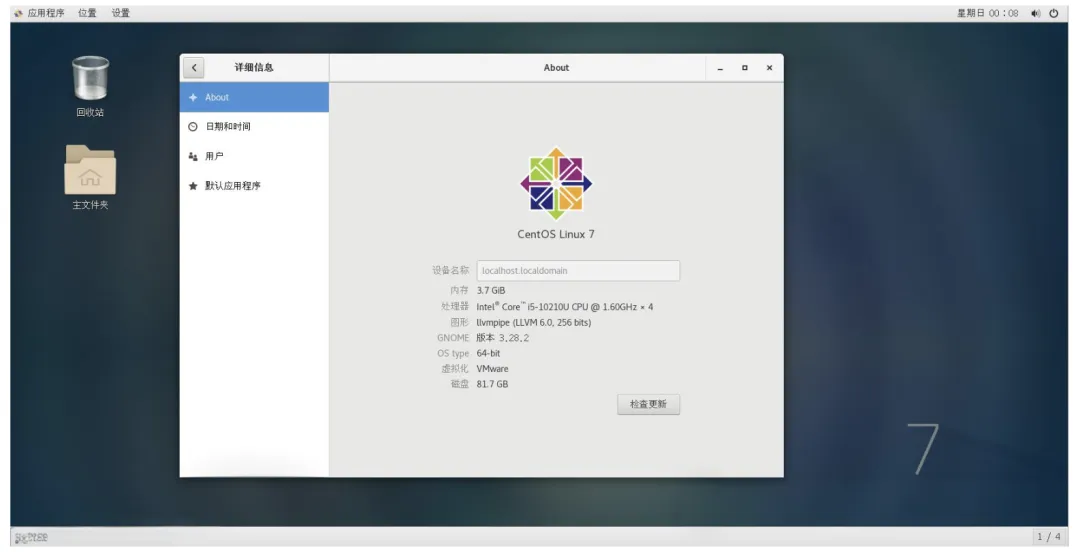Click the processor text Intel Core i5-10210U
Screen dimensions: 1080x552
pyautogui.click(x=565, y=307)
